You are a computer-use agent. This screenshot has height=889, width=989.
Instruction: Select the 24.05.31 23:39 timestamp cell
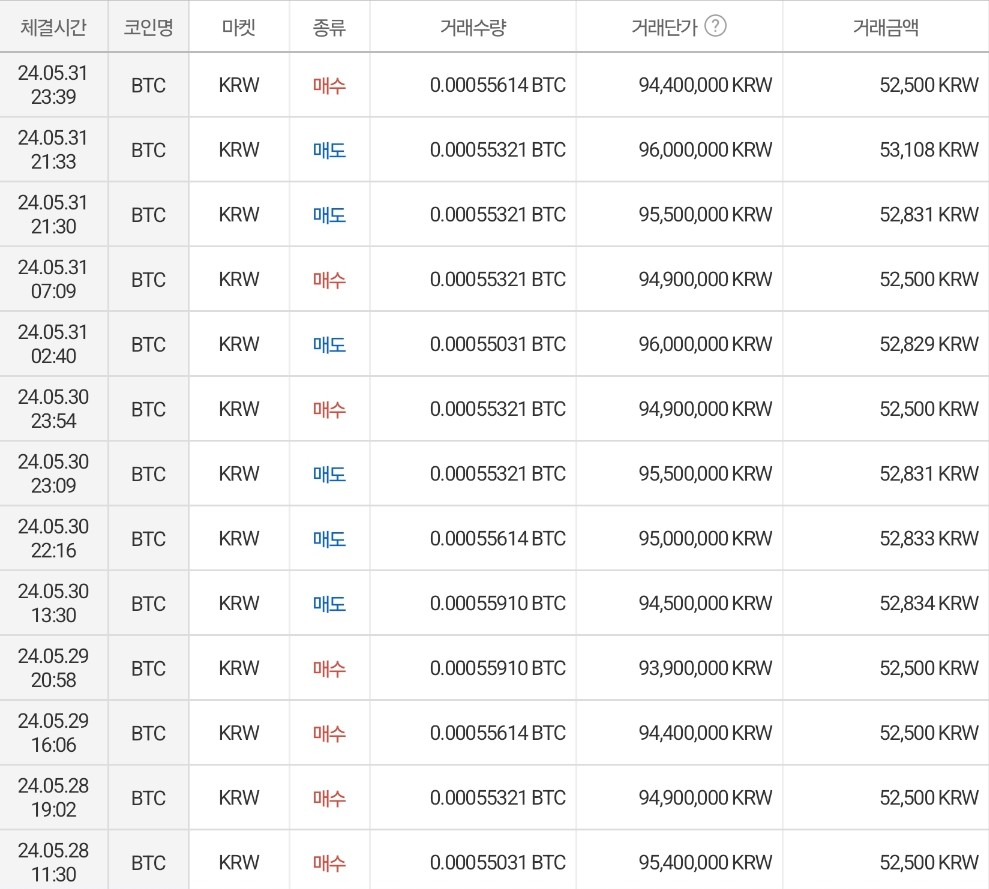click(54, 85)
